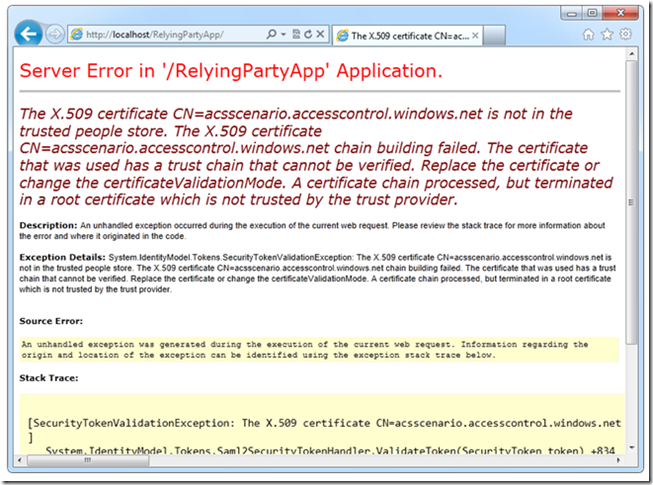Close the Internet Explorer window
653x485 pixels.
pyautogui.click(x=620, y=13)
